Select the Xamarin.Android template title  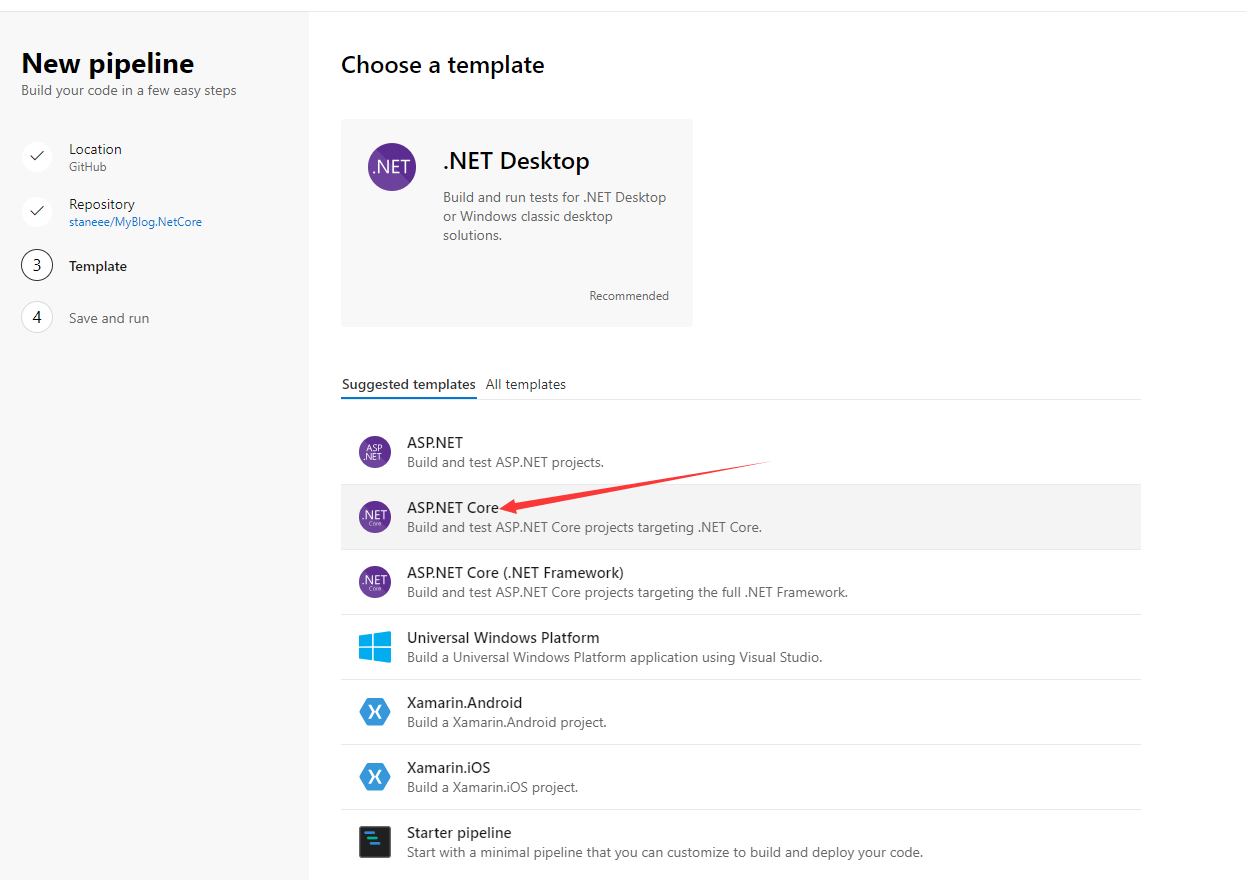pyautogui.click(x=465, y=702)
